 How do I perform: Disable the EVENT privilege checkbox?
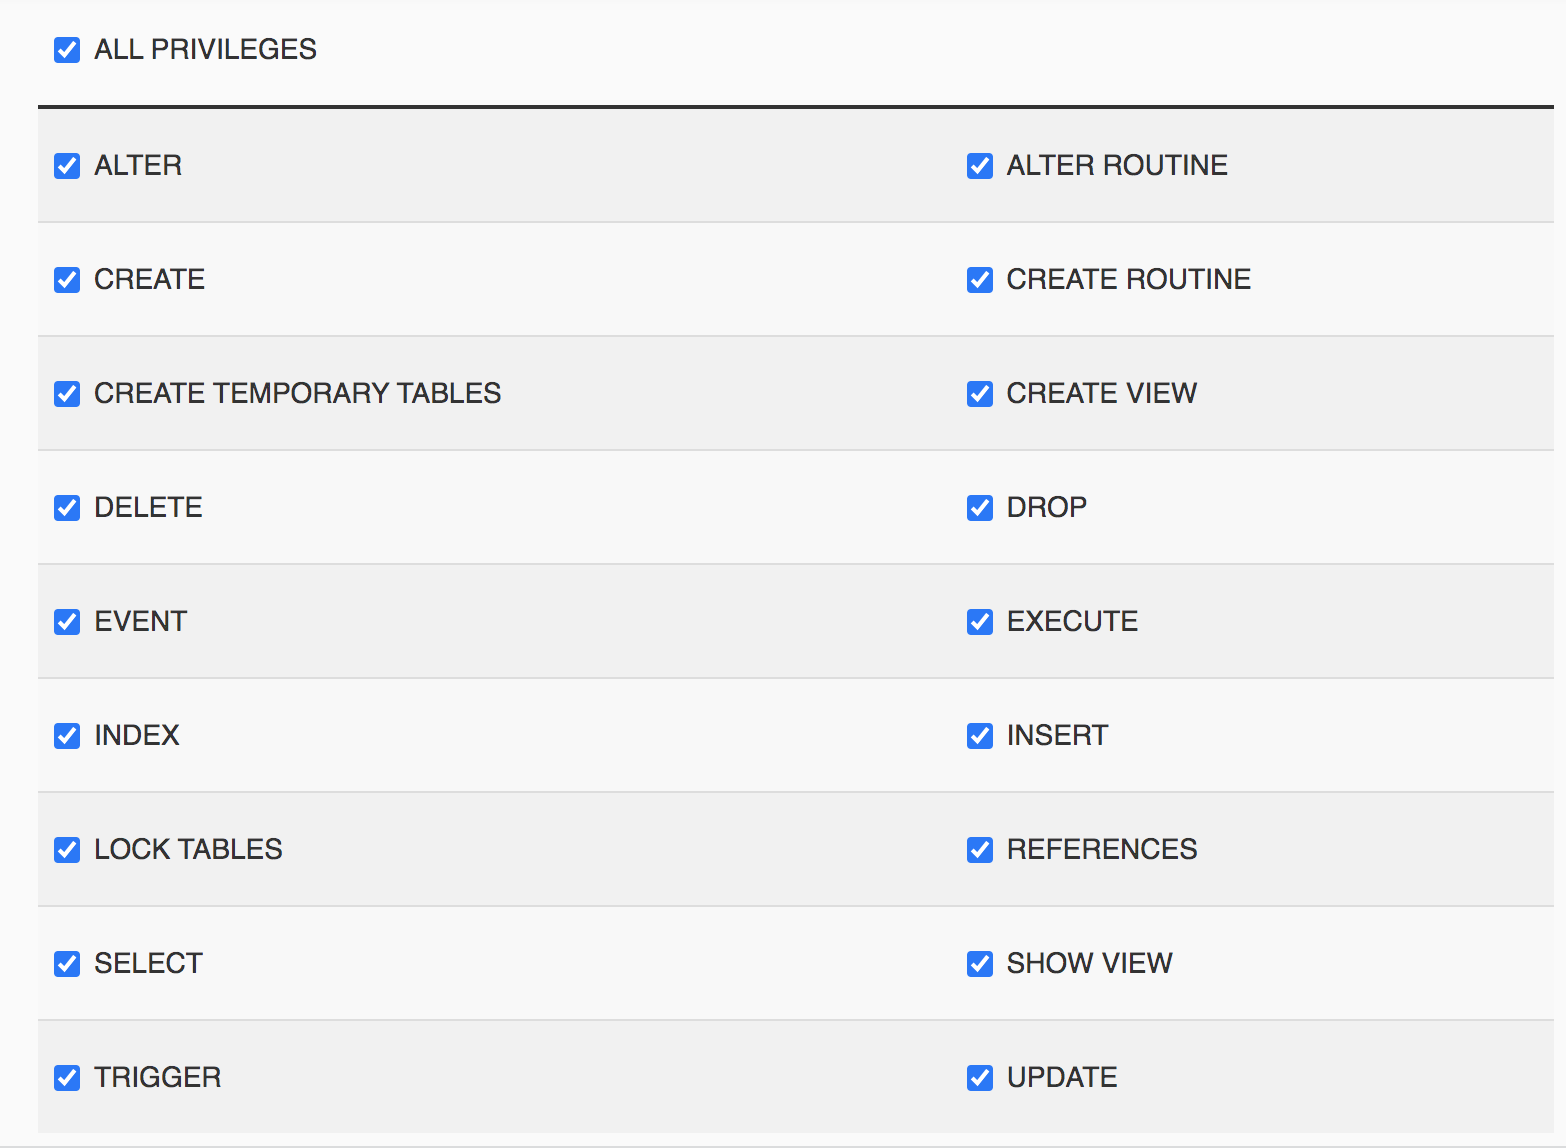tap(67, 622)
